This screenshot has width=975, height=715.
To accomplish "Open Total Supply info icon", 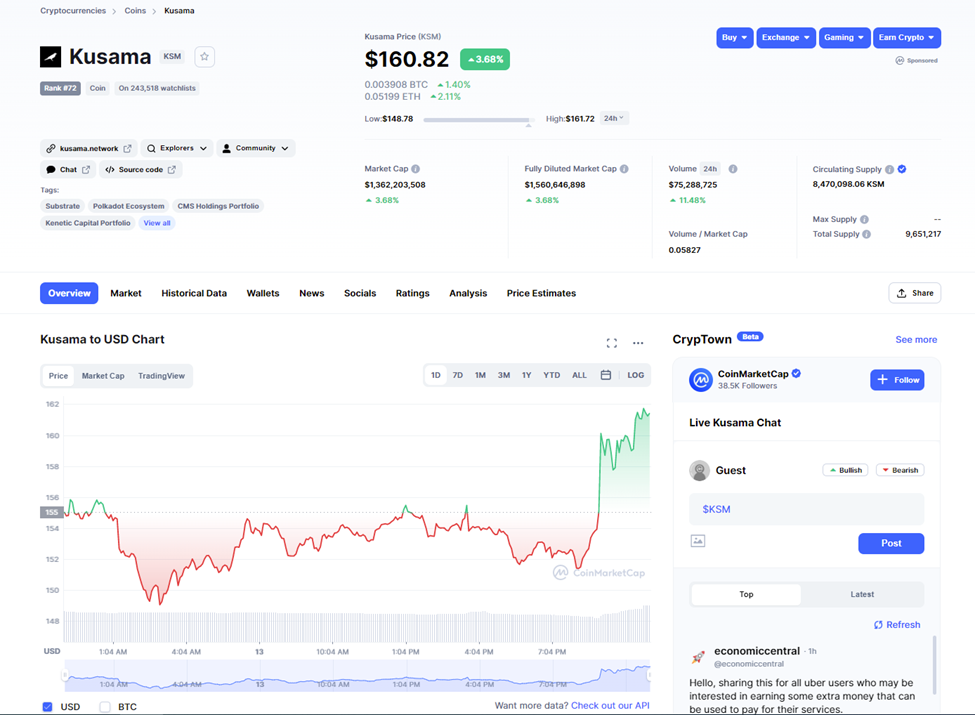I will (x=867, y=234).
